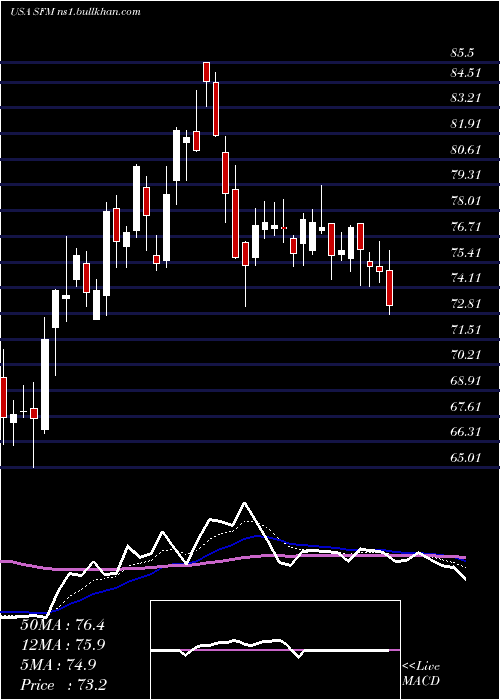Click the 65.01 price axis label
Screen dimensions: 500x700
[x=467, y=458]
